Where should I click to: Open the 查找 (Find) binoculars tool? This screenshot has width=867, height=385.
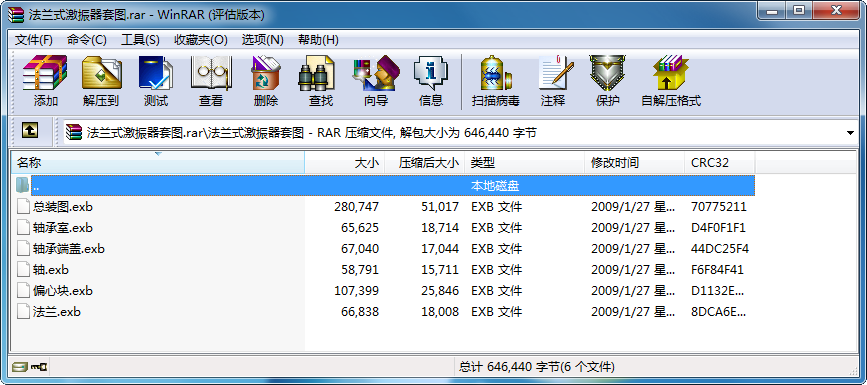(x=320, y=81)
